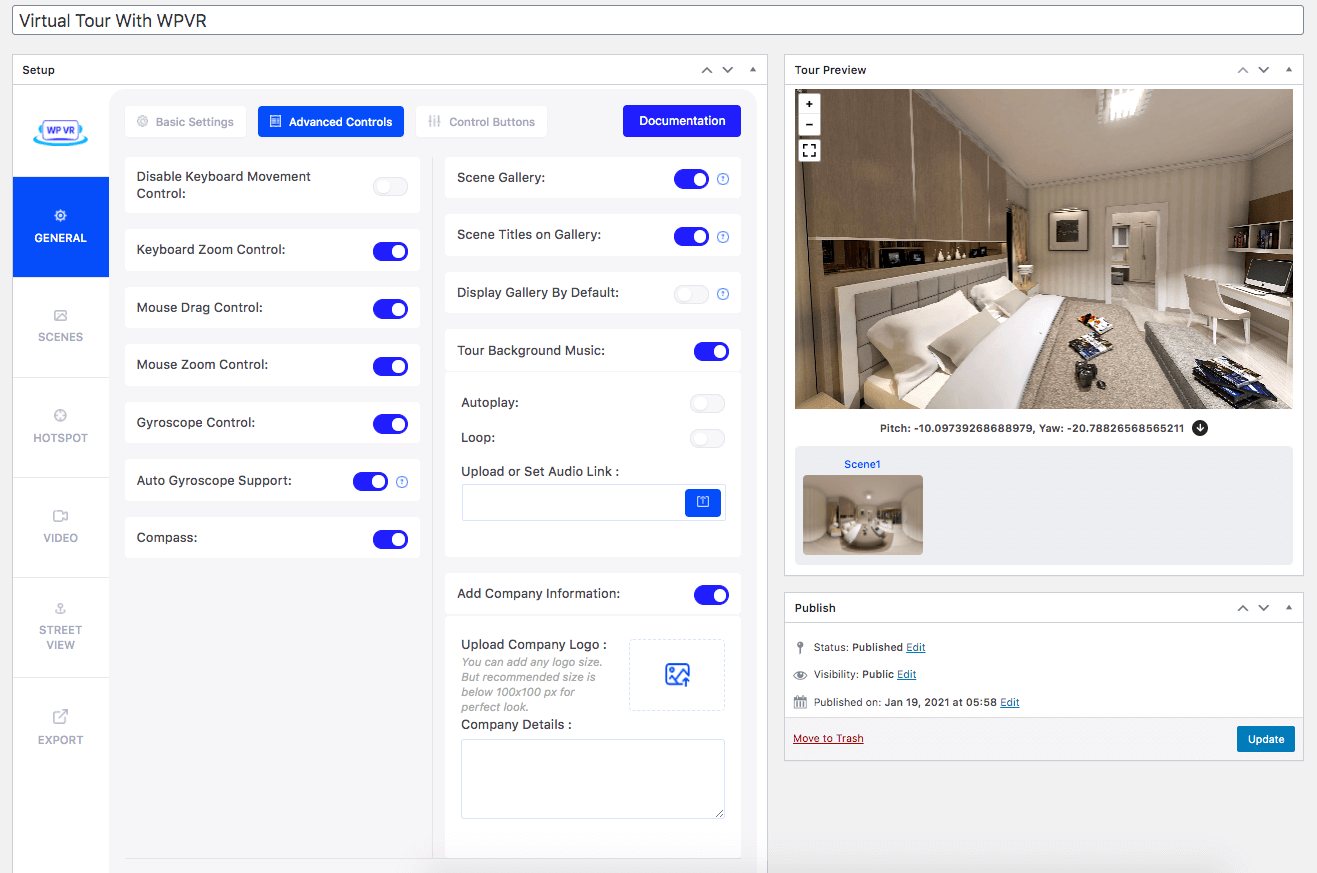Zoom in on tour preview
Viewport: 1317px width, 873px height.
(809, 104)
